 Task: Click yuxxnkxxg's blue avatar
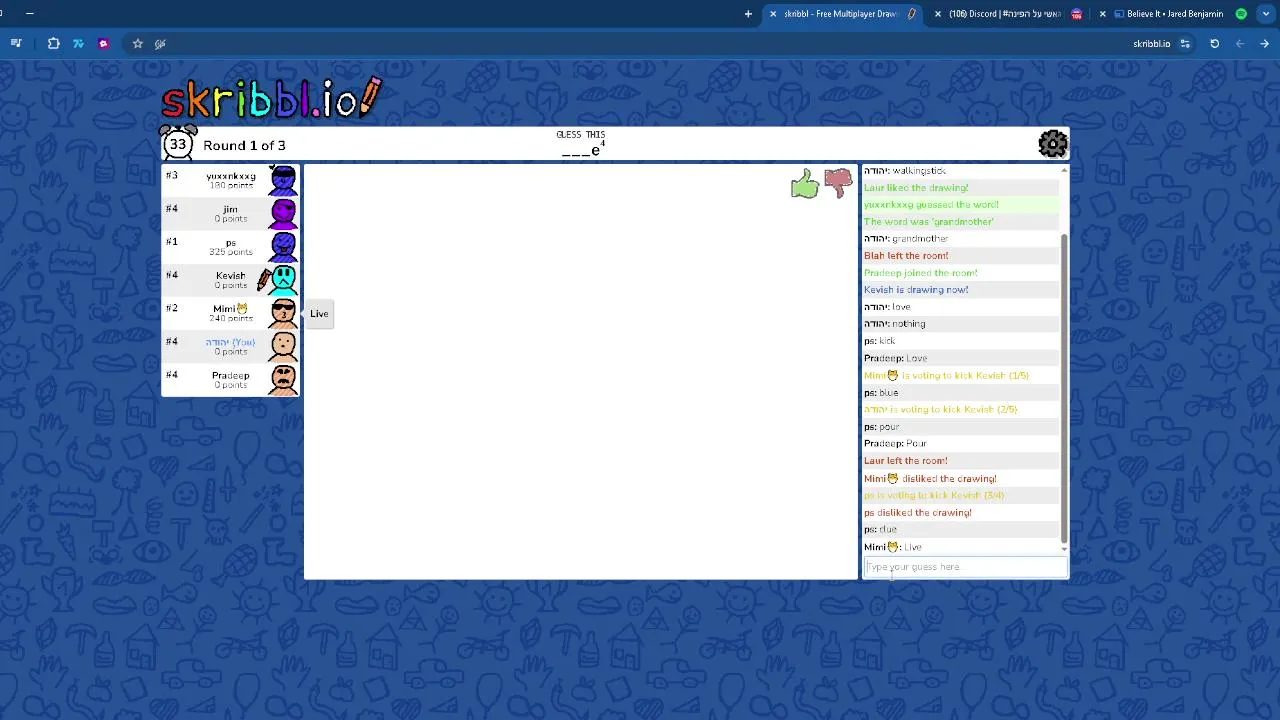(283, 180)
